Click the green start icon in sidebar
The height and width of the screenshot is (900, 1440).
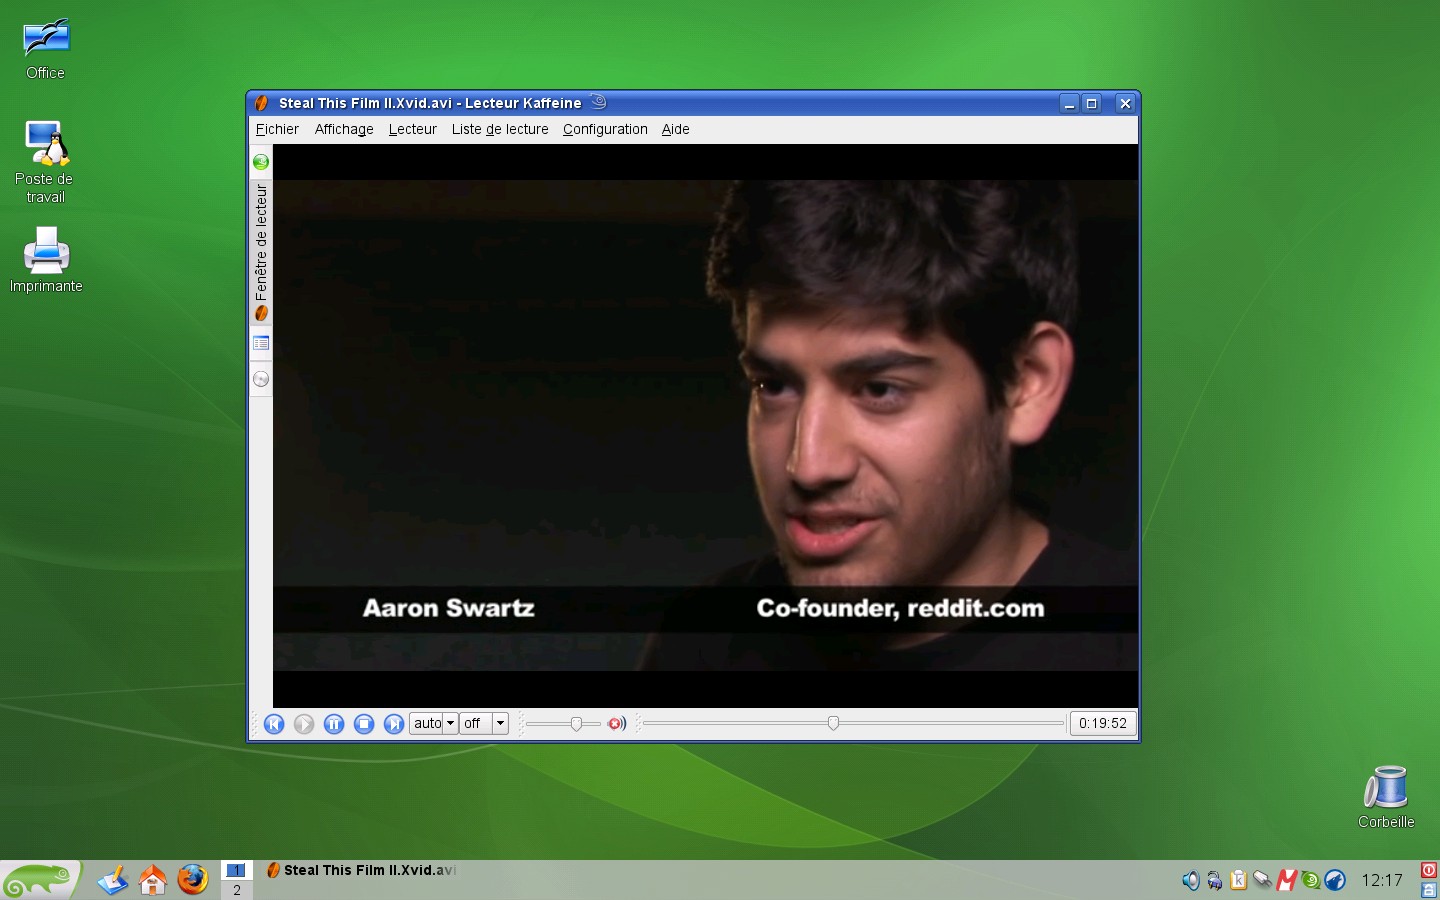[x=261, y=162]
